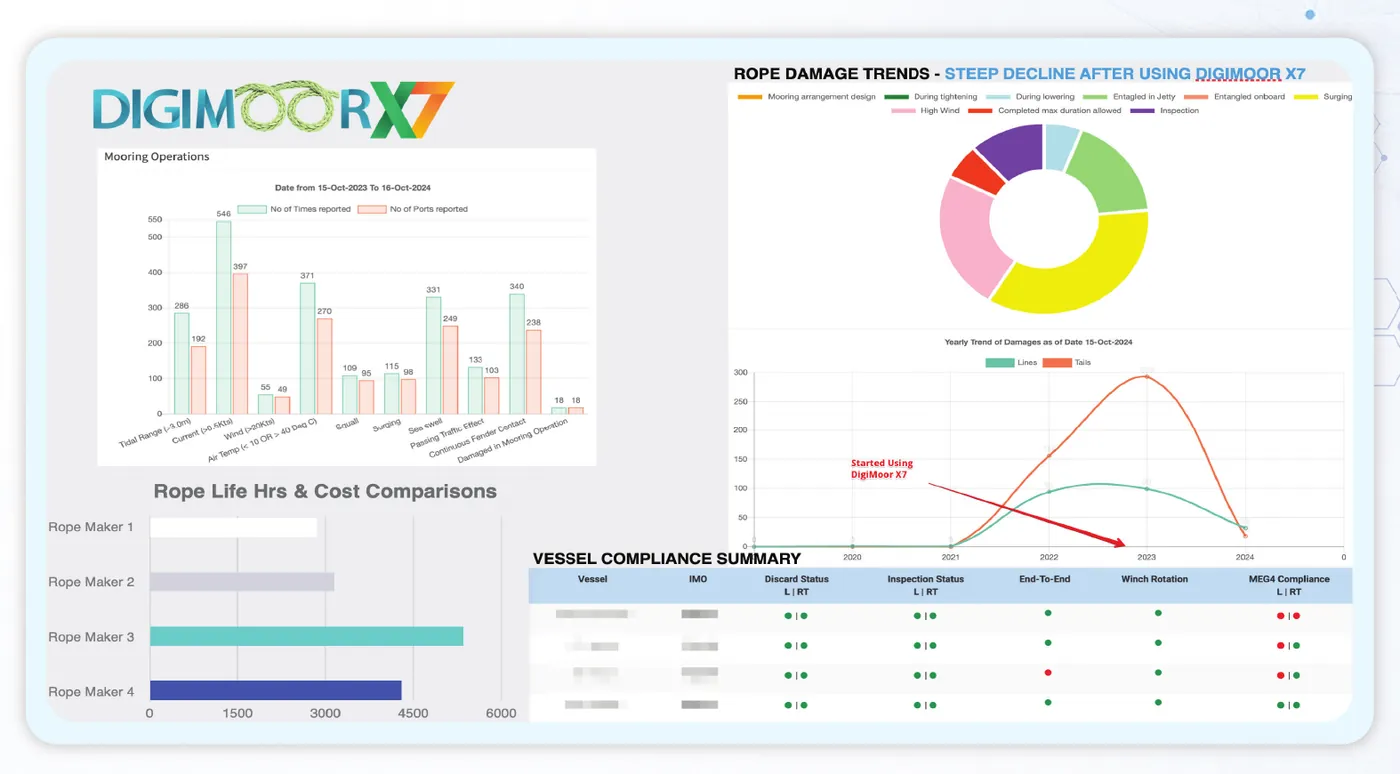Click the 'High Wind' legend entry
The width and height of the screenshot is (1400, 774).
(x=925, y=111)
